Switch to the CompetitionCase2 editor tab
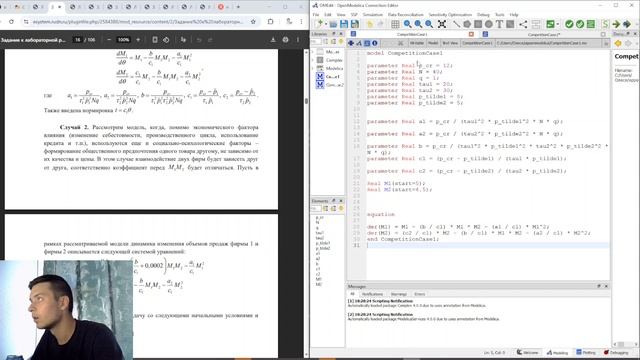 coord(544,34)
